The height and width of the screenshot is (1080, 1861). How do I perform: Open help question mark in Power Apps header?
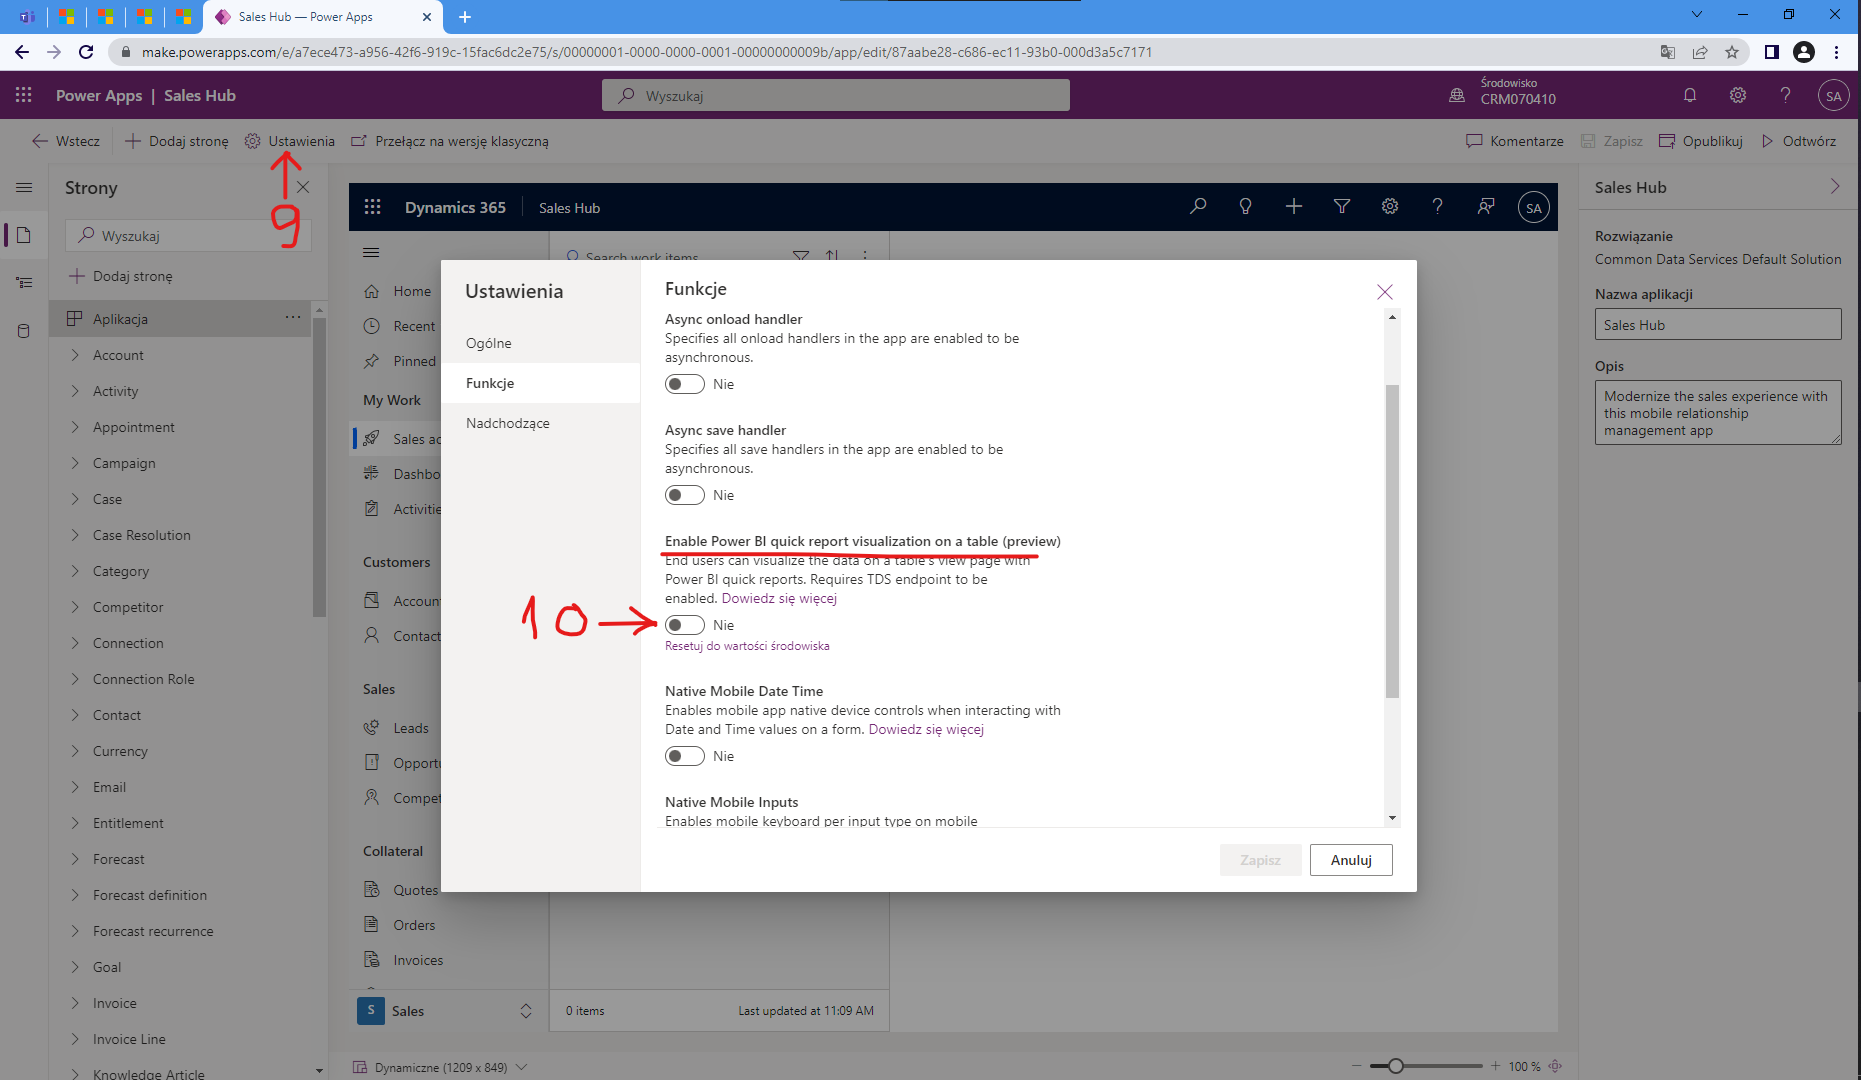(1785, 95)
